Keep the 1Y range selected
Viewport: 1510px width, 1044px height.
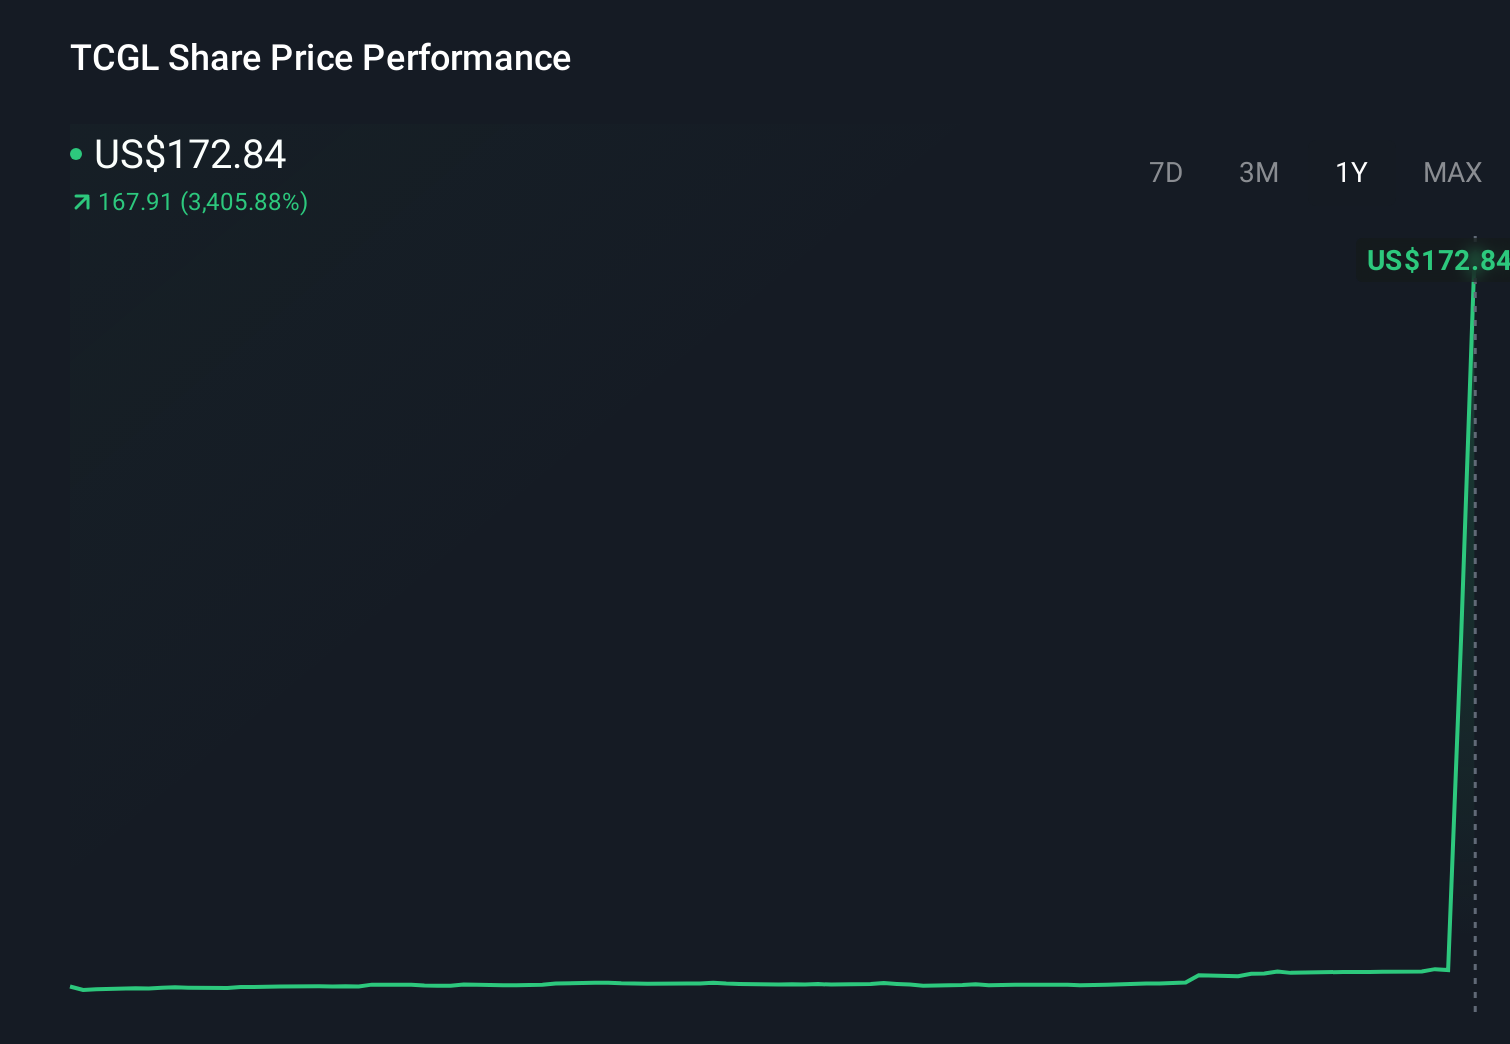click(x=1352, y=172)
